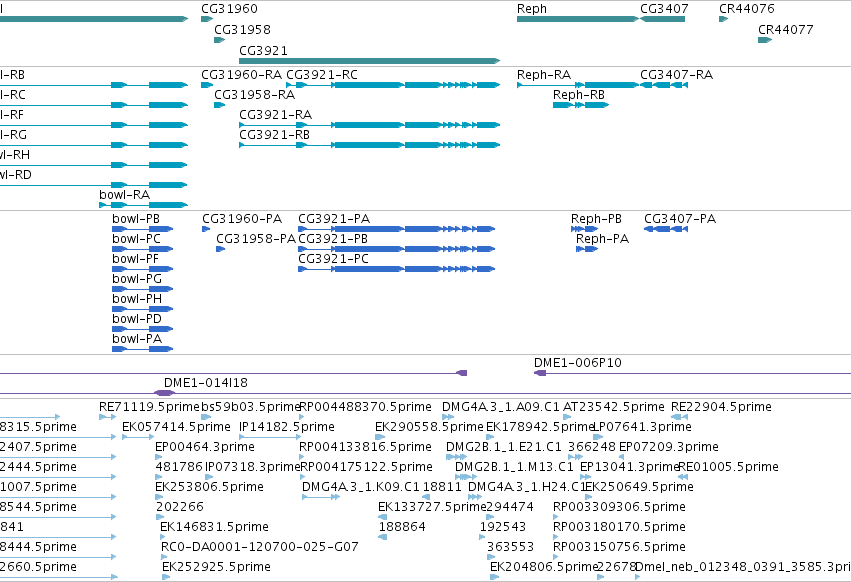851x582 pixels.
Task: Select the Reph-PA protein feature
Action: click(x=587, y=249)
